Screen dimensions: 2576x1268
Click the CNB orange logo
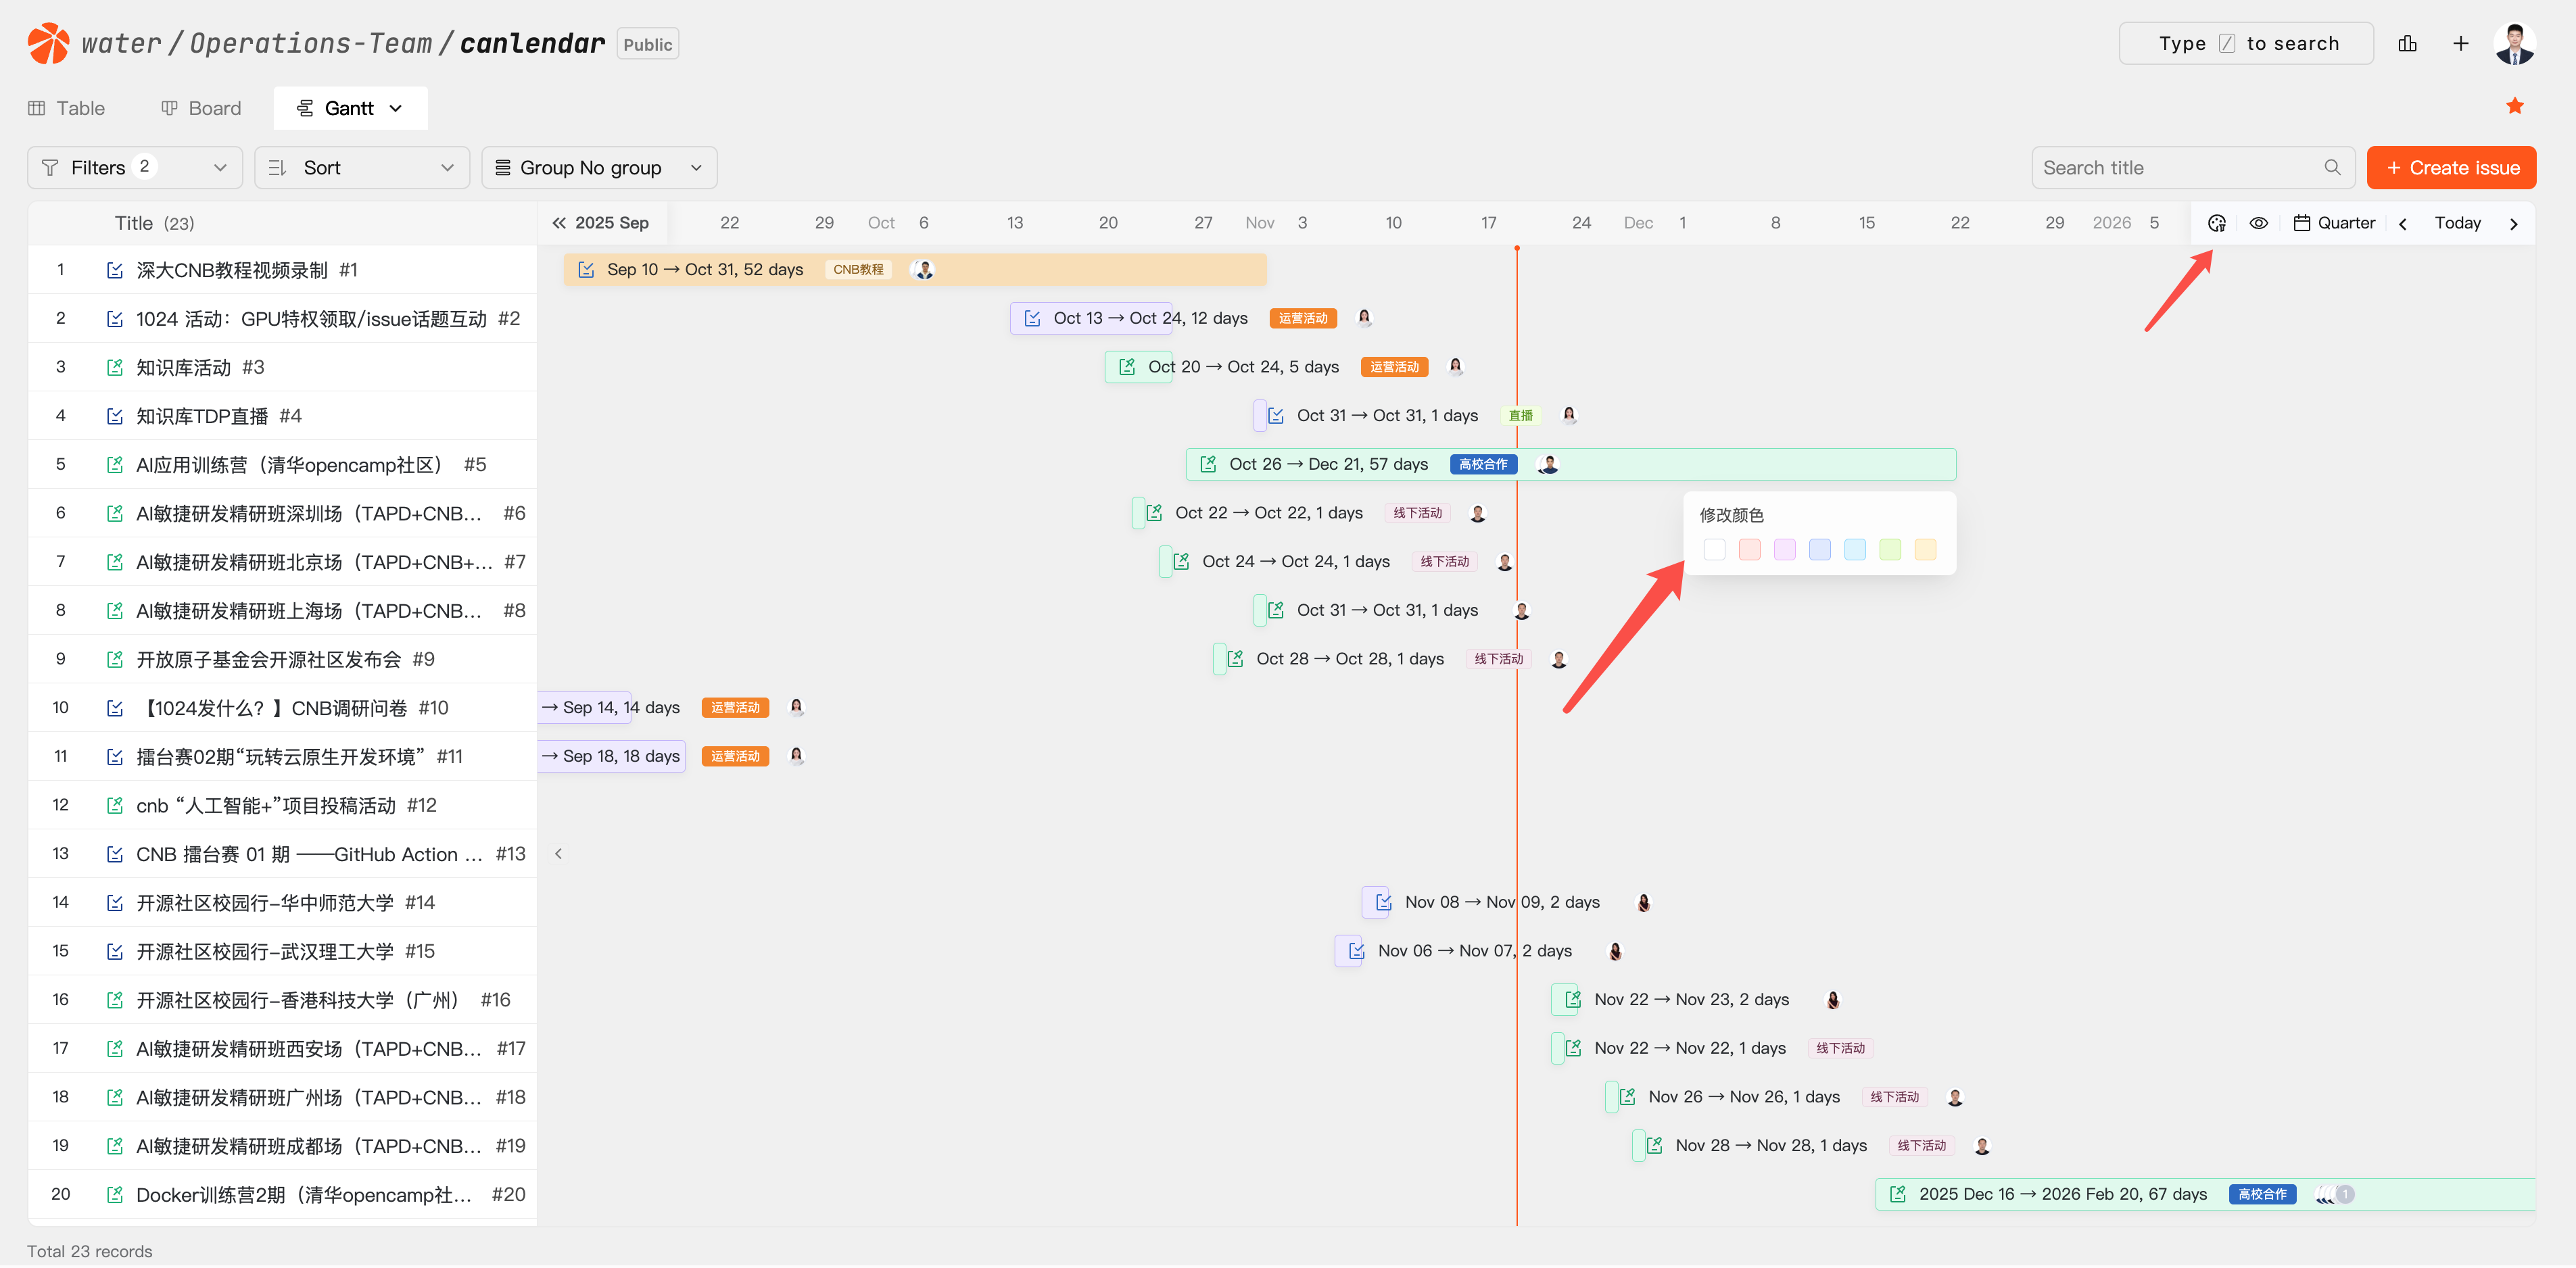48,43
